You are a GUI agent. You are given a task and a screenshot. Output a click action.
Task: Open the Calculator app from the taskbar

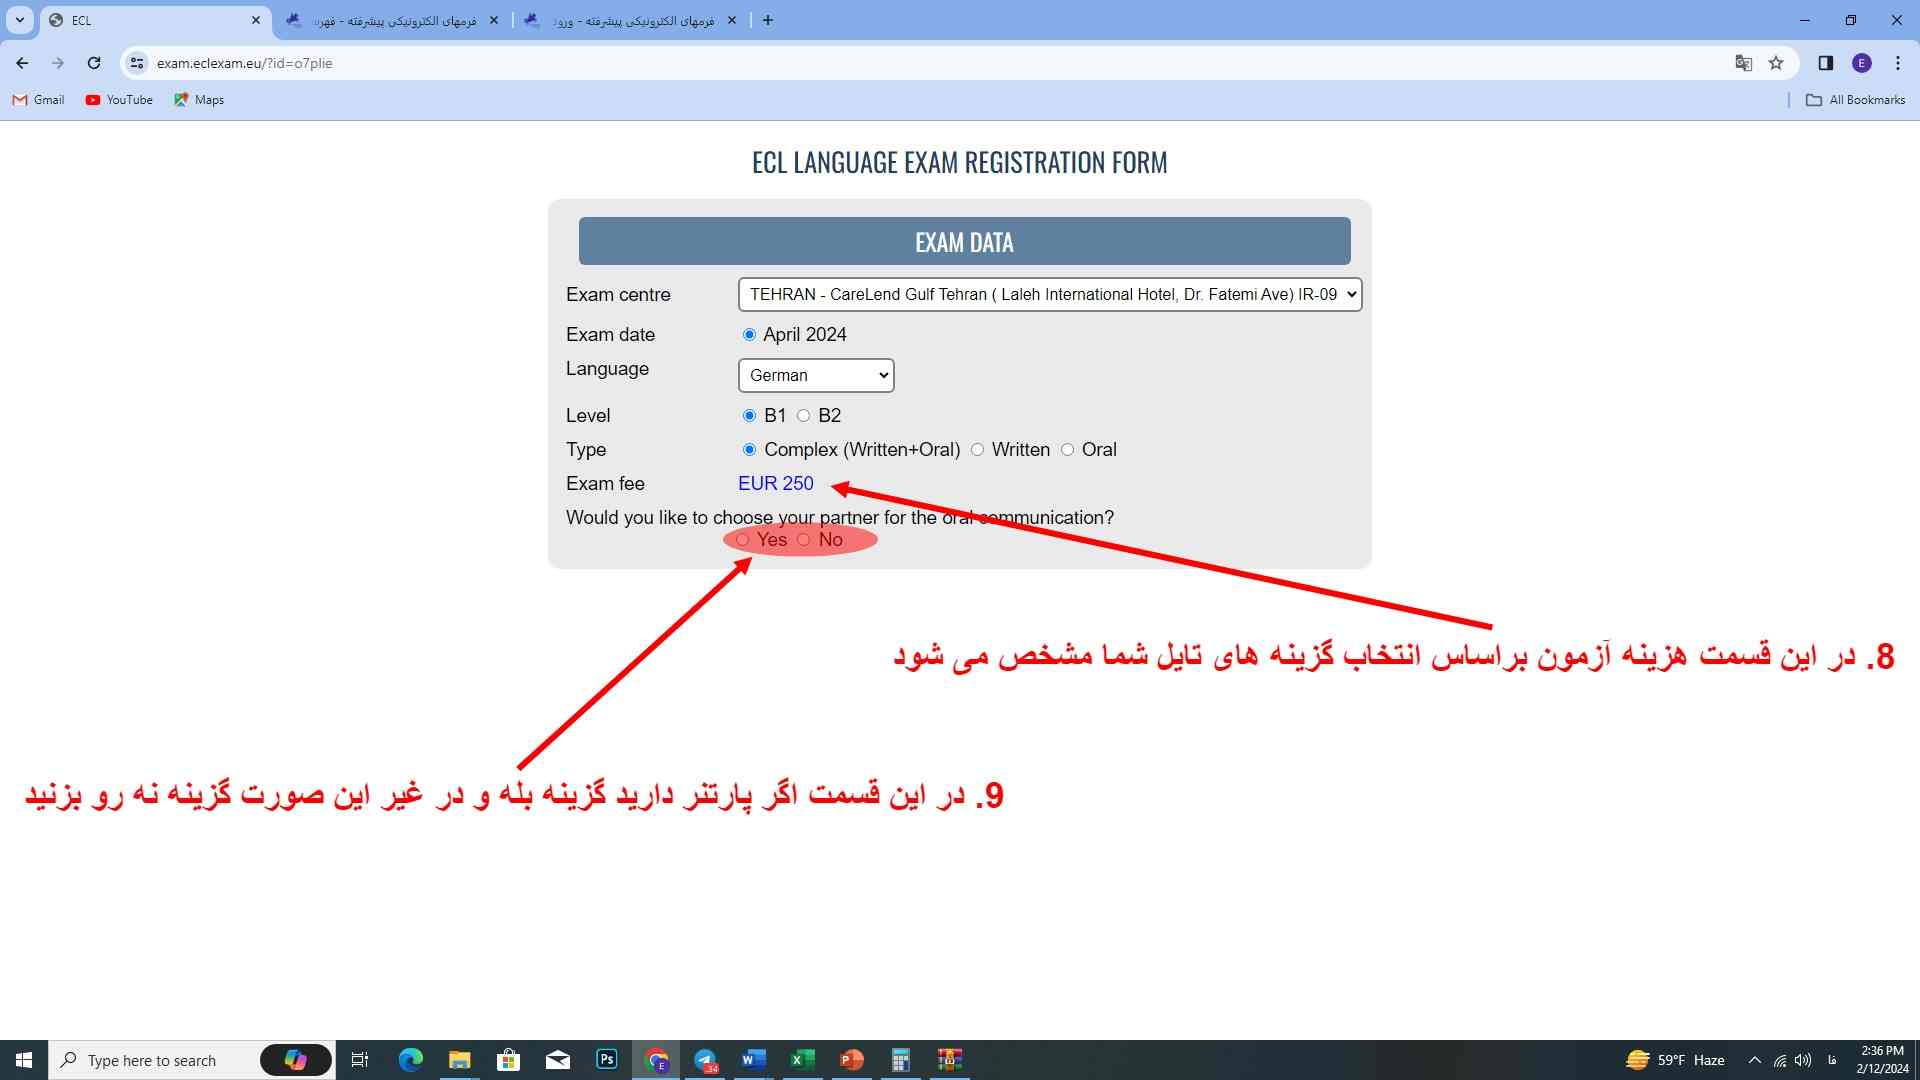click(x=901, y=1060)
